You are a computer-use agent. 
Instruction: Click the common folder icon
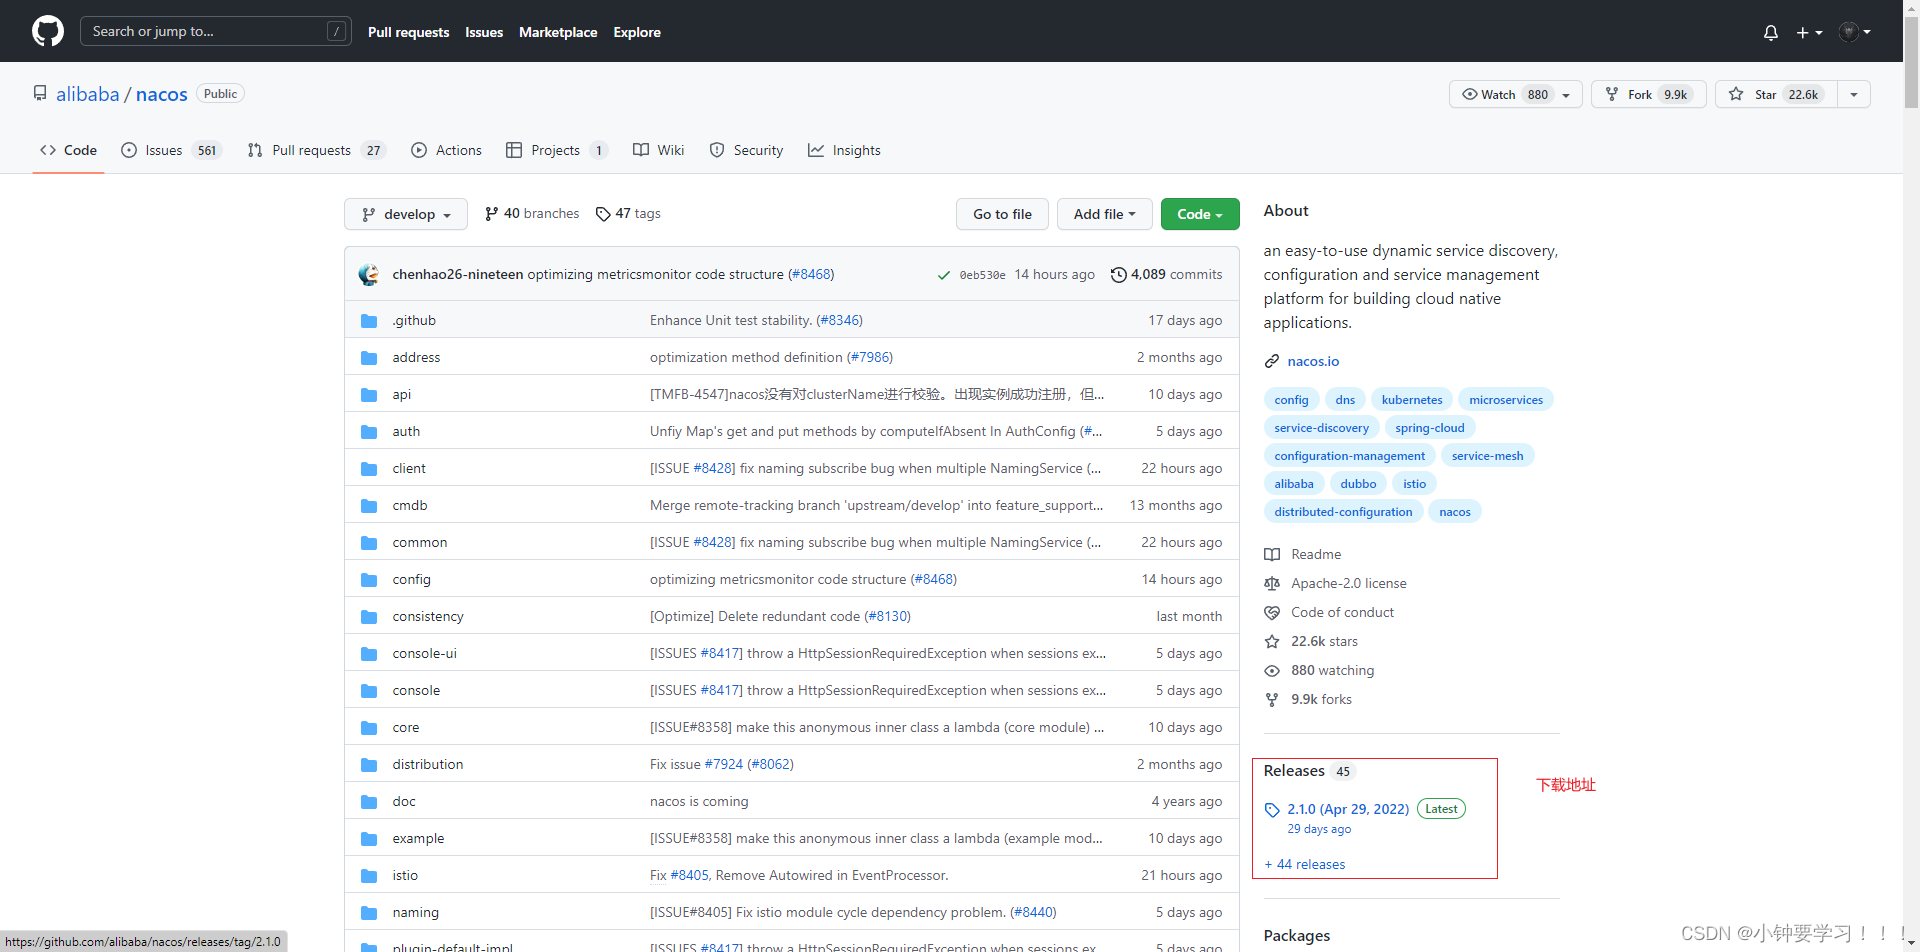pyautogui.click(x=369, y=543)
